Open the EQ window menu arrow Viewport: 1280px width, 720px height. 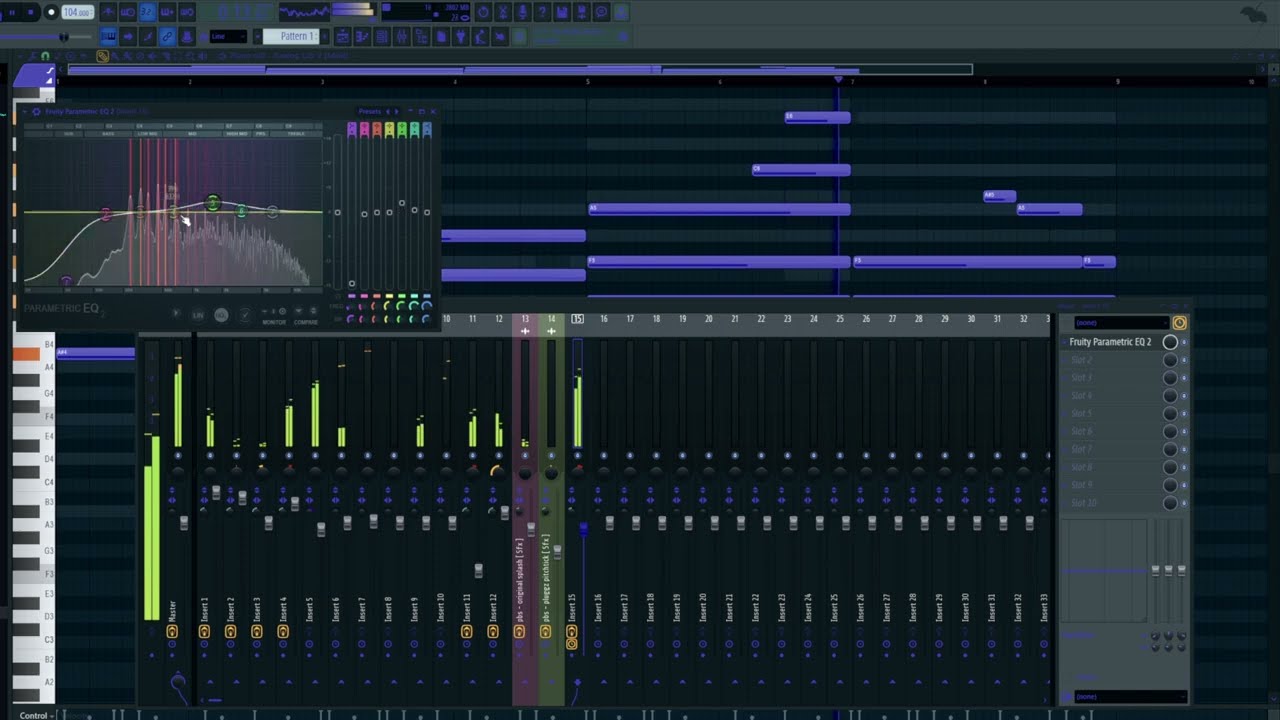click(25, 112)
